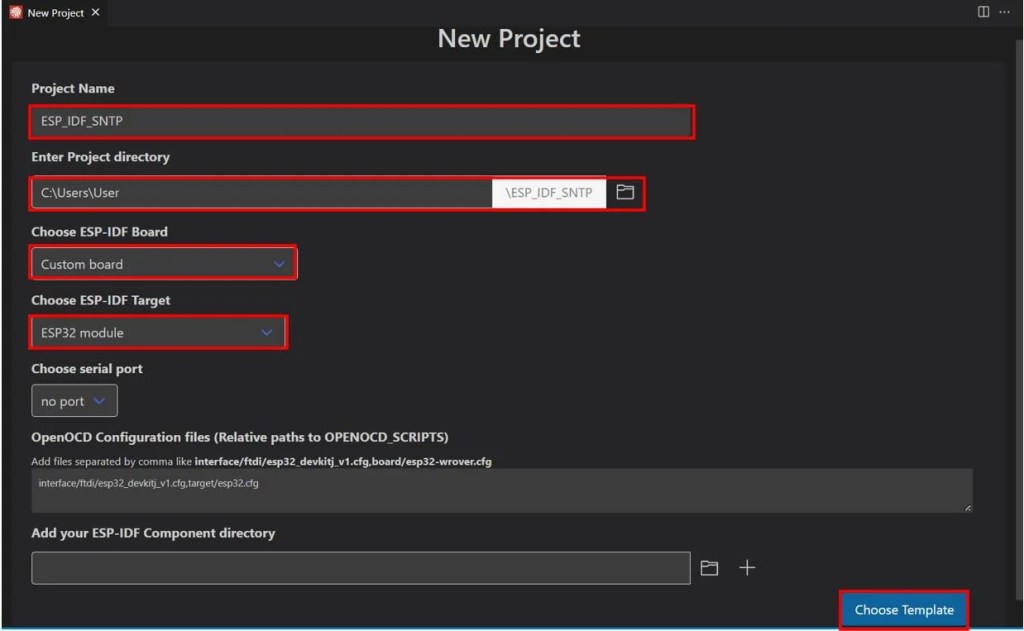Screen dimensions: 1024x631
Task: Click the empty Component directory input box
Action: pyautogui.click(x=360, y=567)
